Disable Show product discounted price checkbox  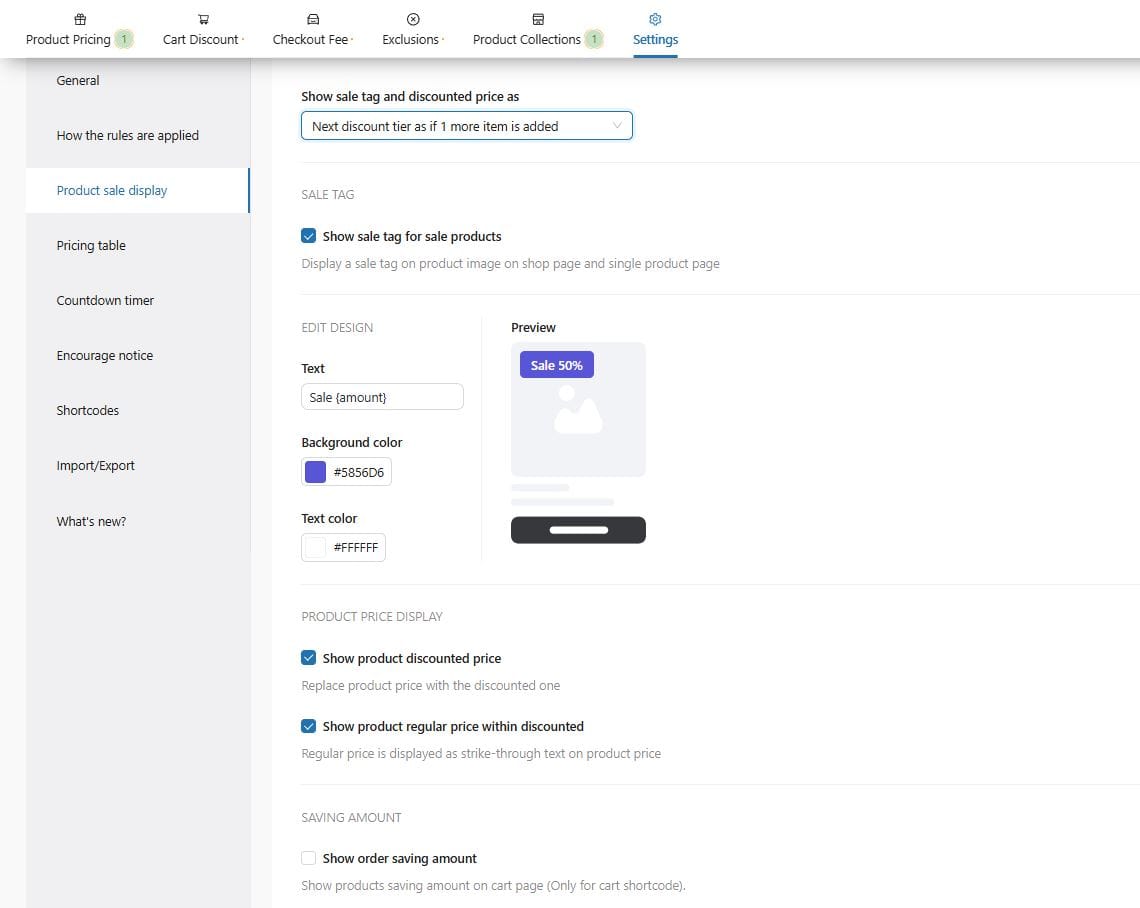(309, 659)
